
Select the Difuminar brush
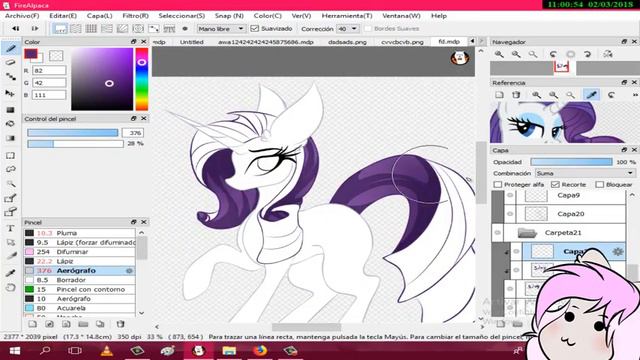[80, 252]
